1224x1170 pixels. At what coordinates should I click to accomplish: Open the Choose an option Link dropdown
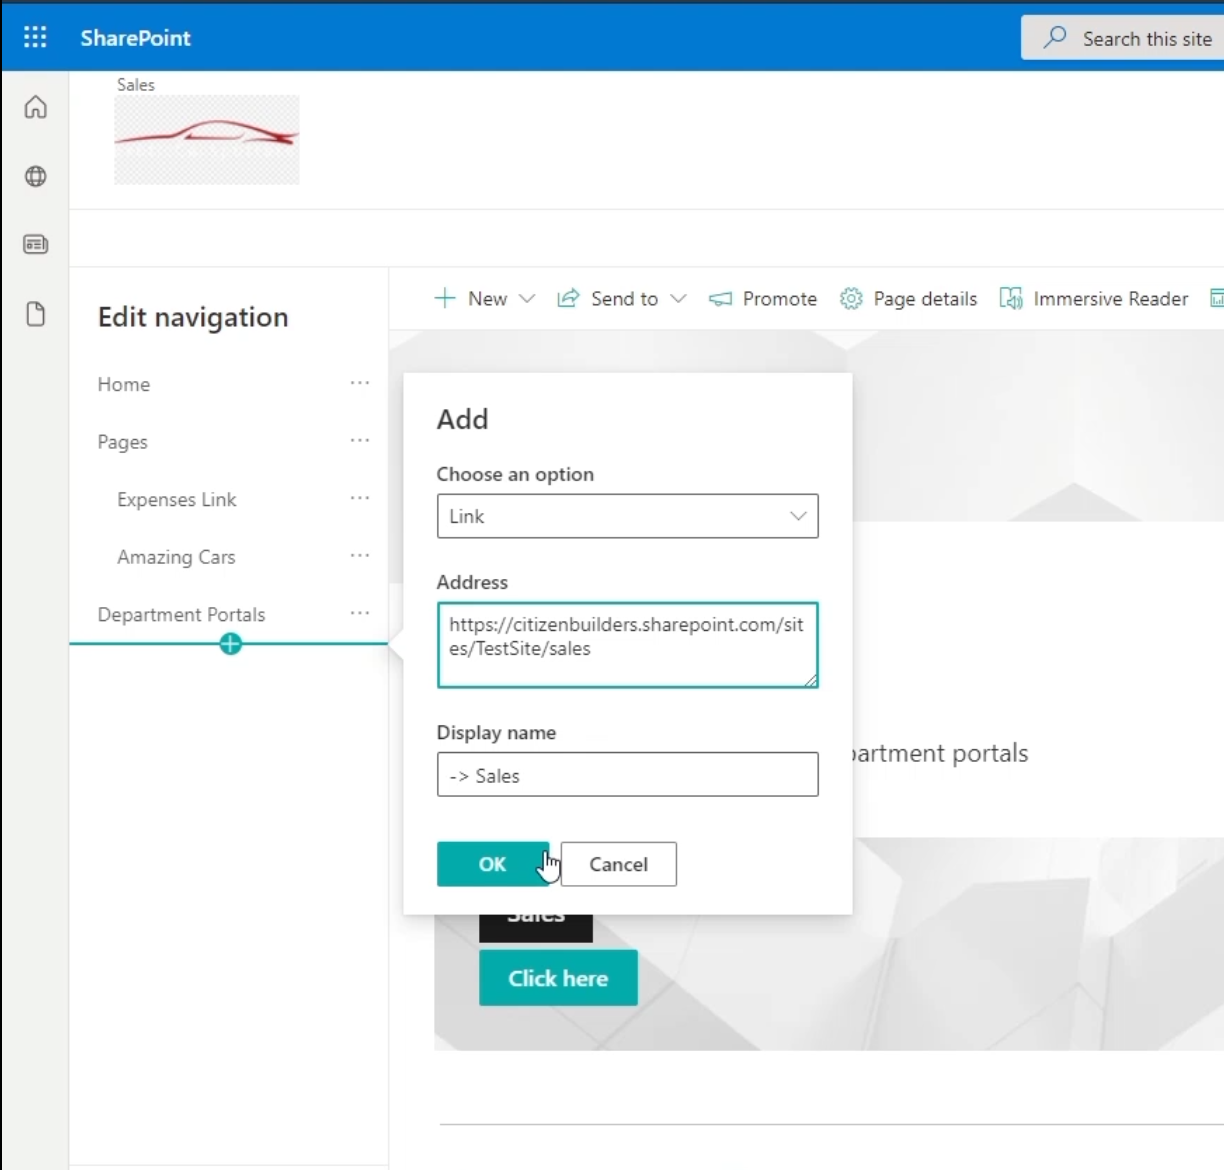(x=627, y=516)
